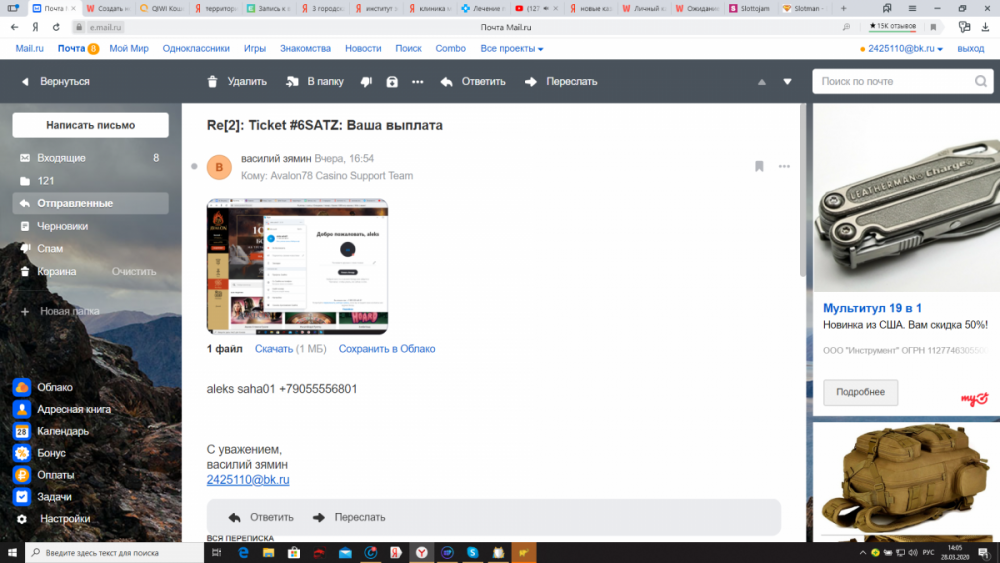Toggle the unread dot beside the sender avatar
The width and height of the screenshot is (1000, 563).
pos(194,166)
